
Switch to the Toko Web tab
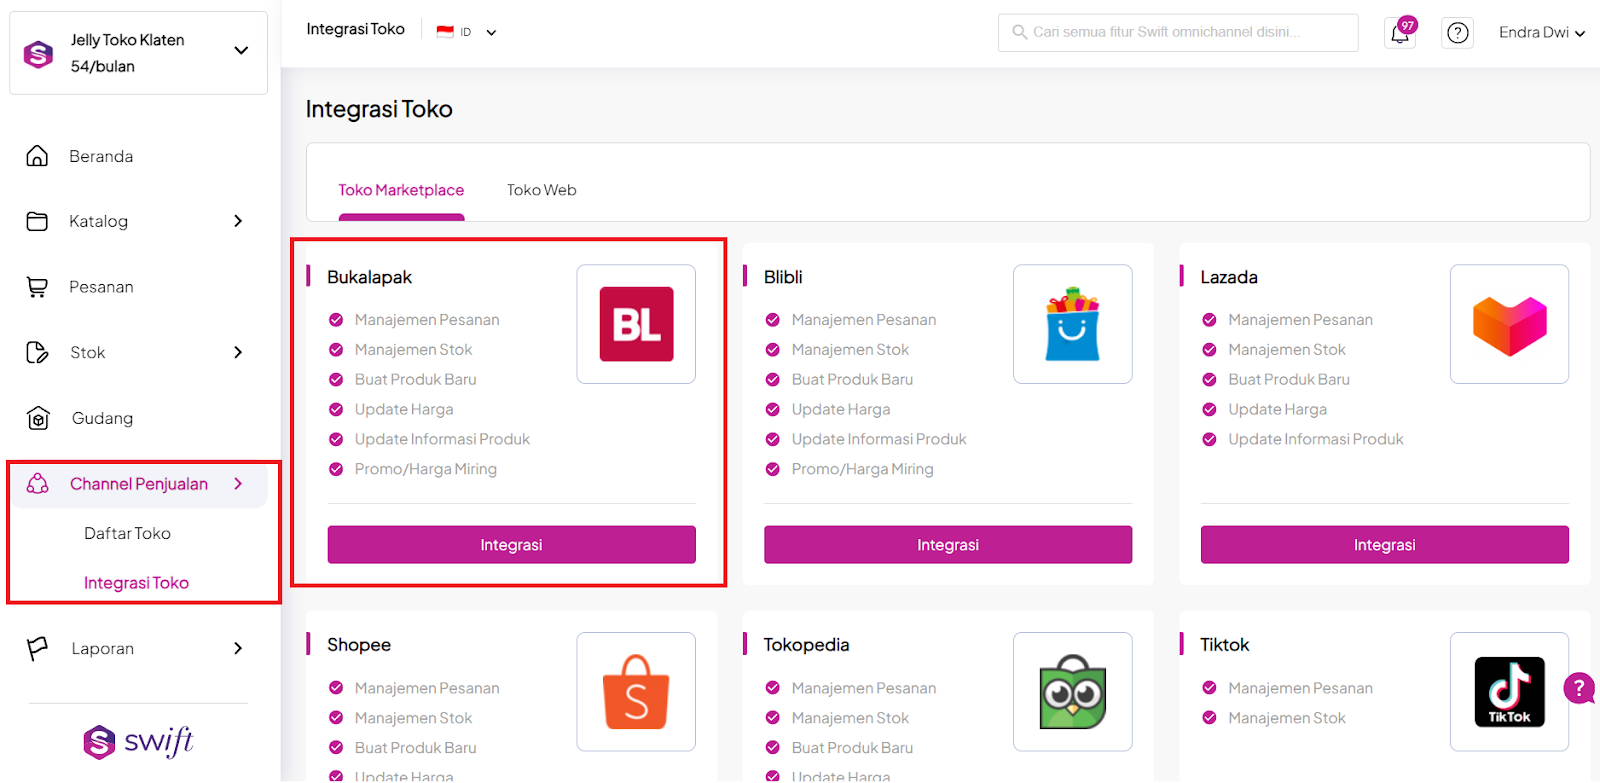[541, 190]
